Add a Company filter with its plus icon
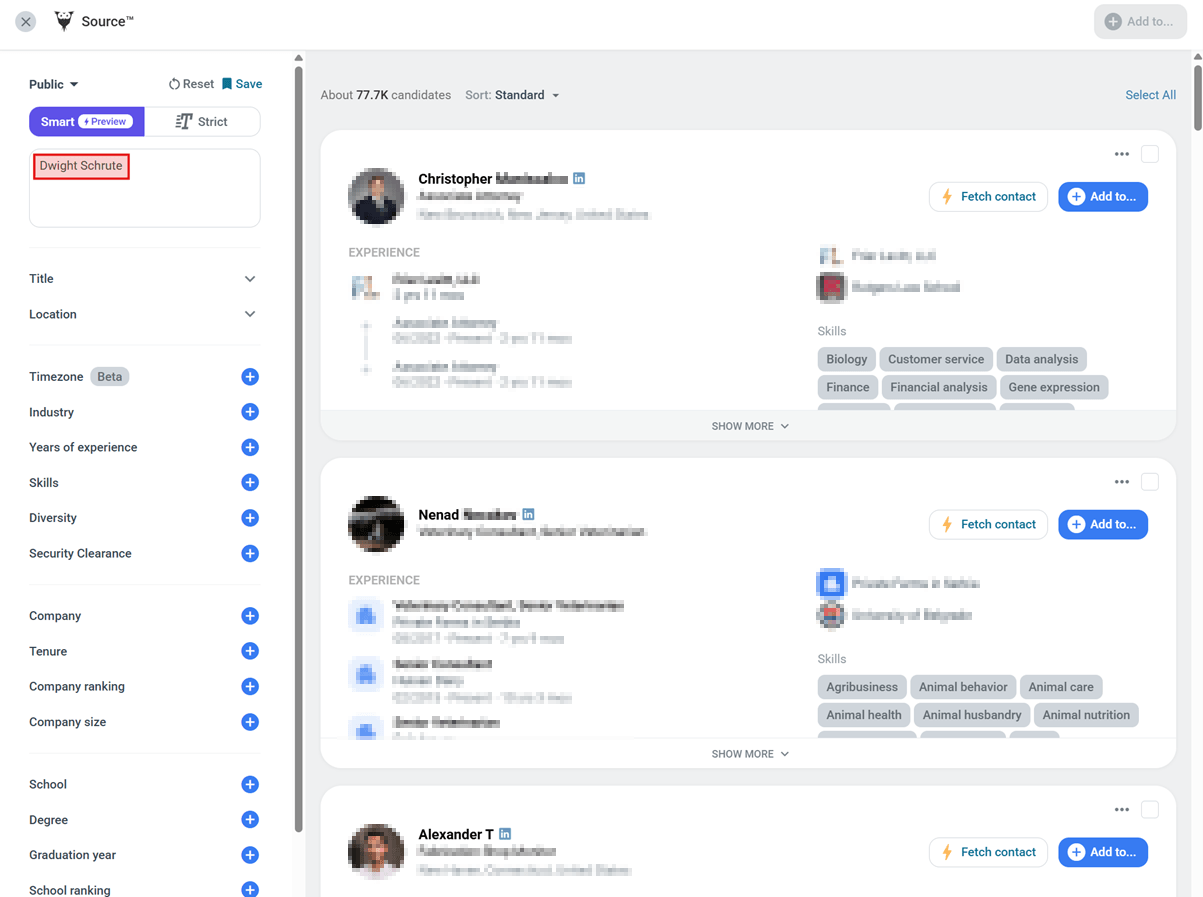 pos(249,616)
